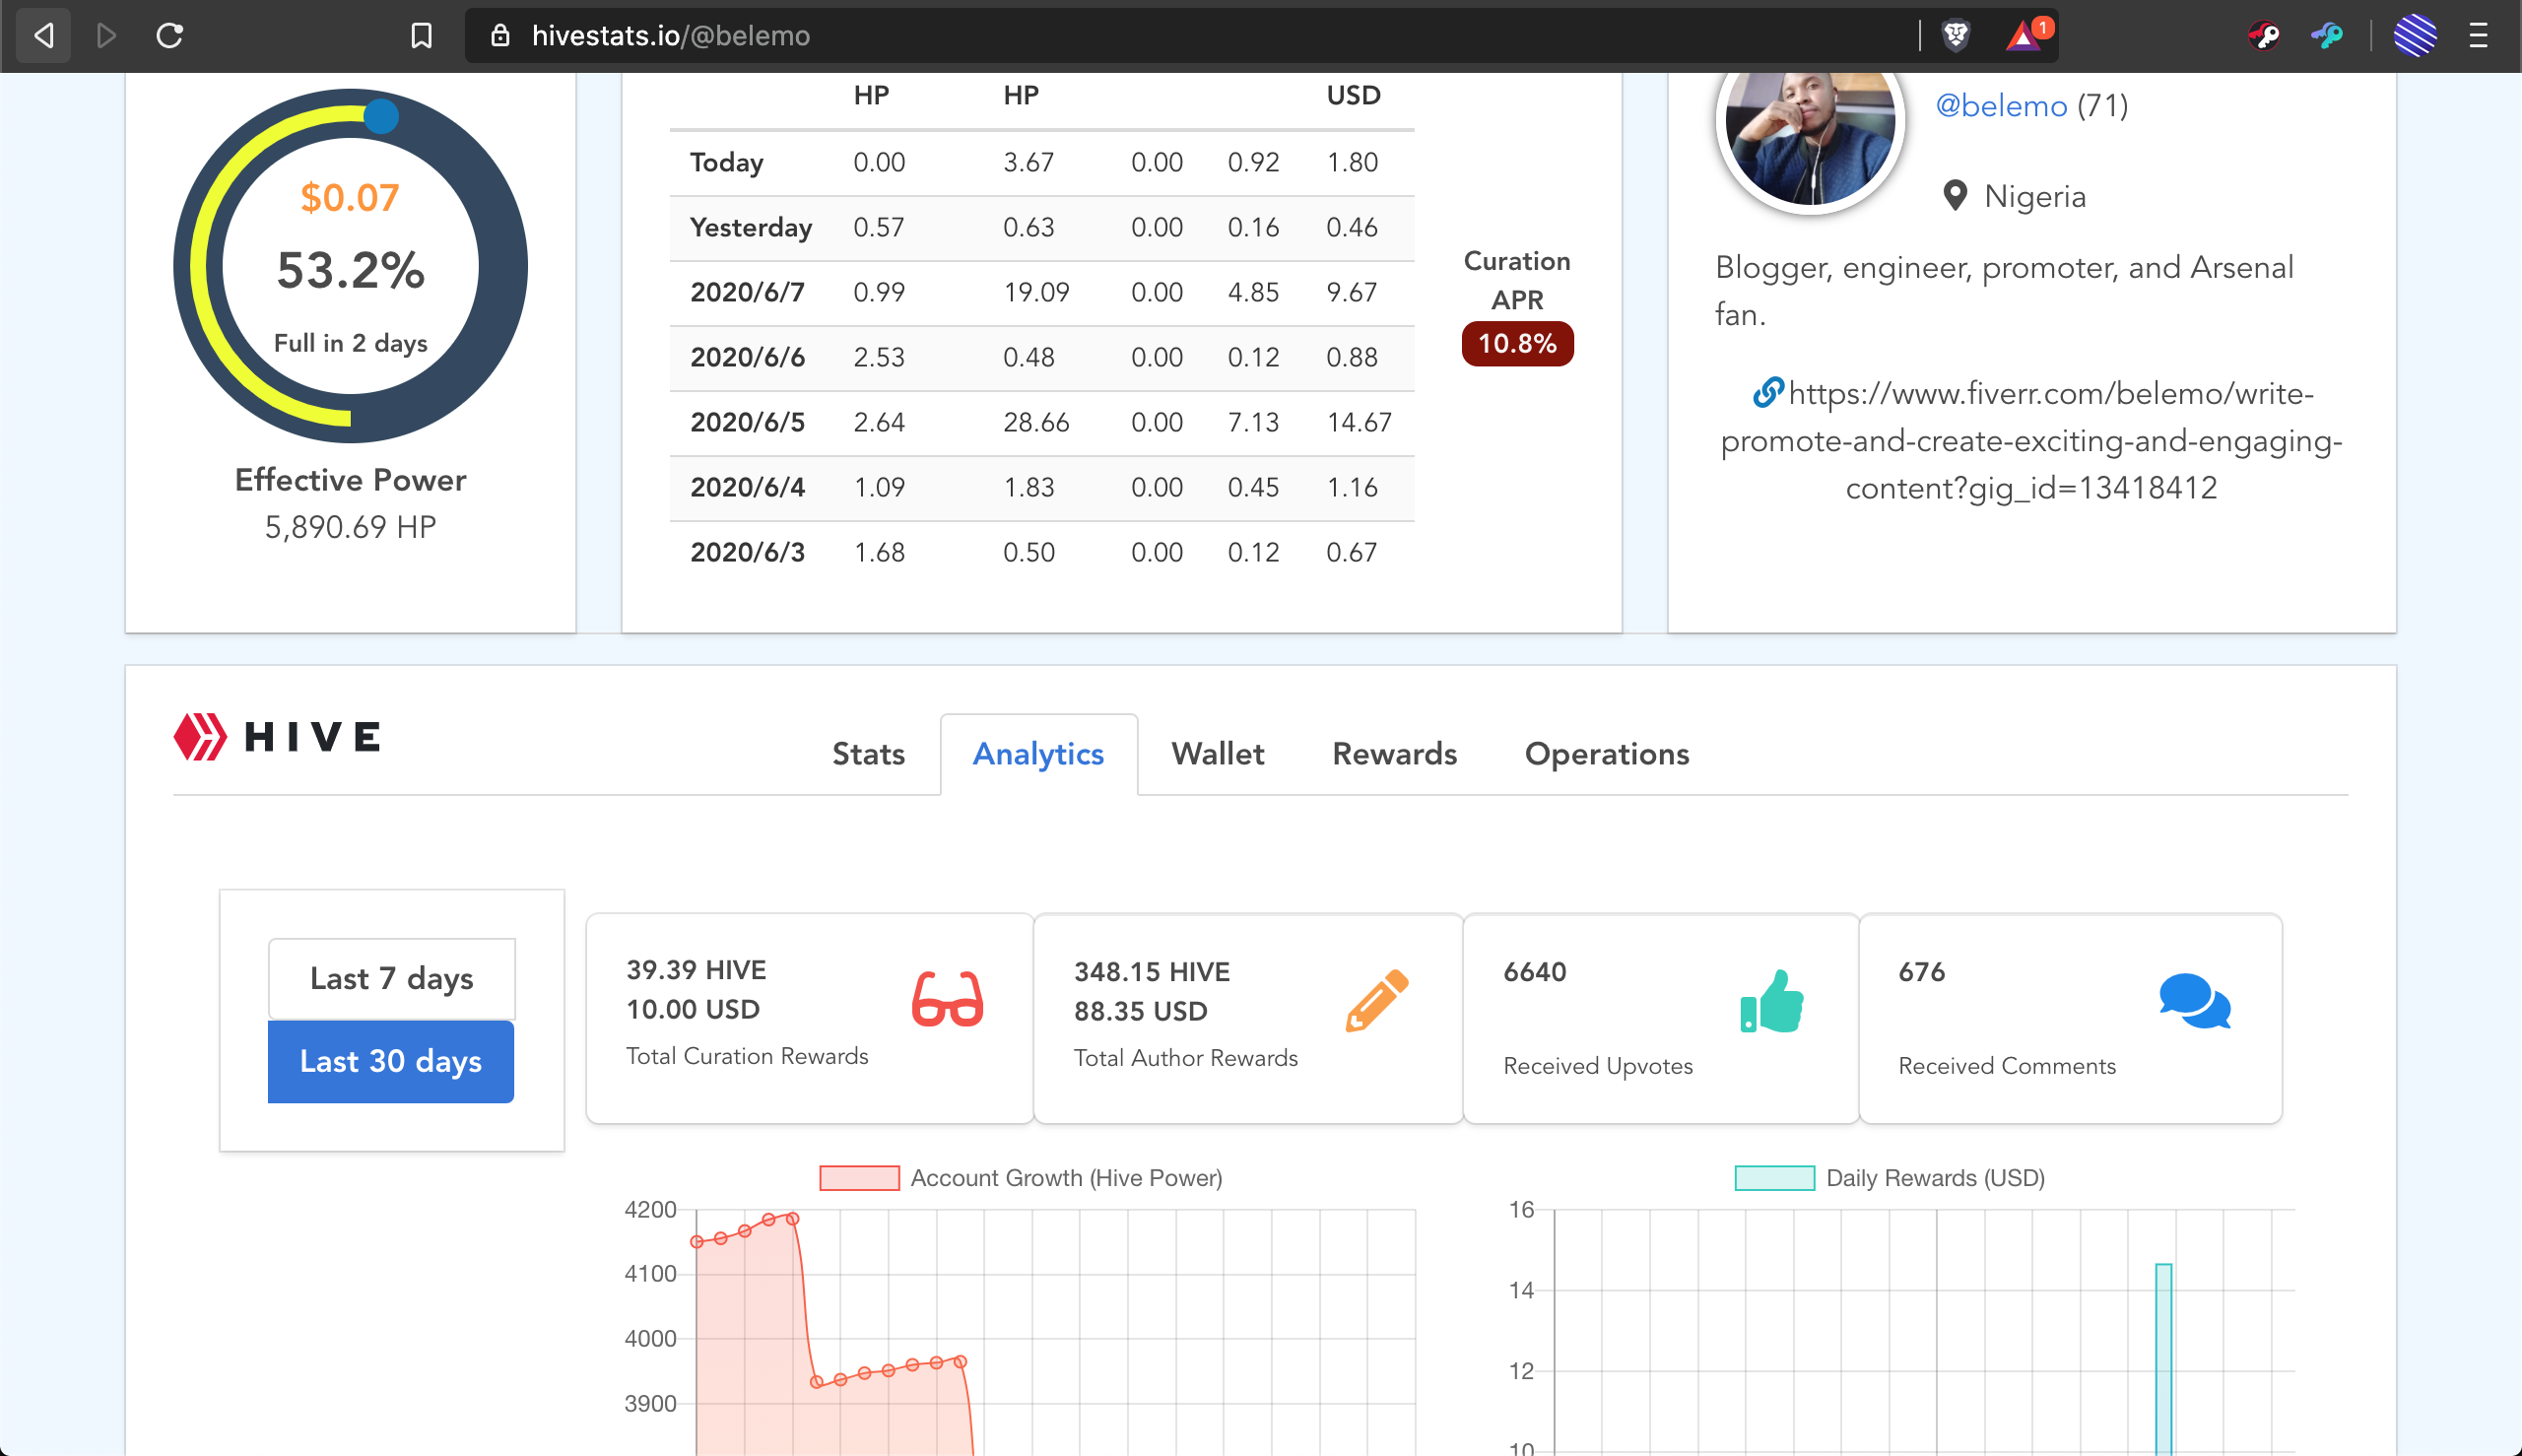2522x1456 pixels.
Task: Select the Last 30 days button
Action: coord(391,1061)
